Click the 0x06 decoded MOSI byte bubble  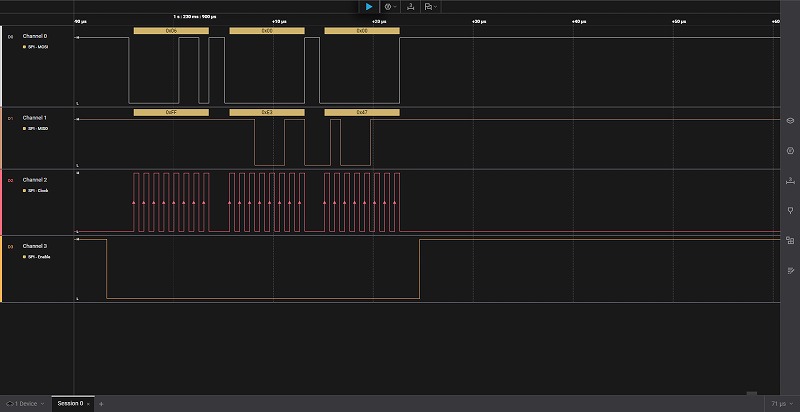(x=171, y=31)
